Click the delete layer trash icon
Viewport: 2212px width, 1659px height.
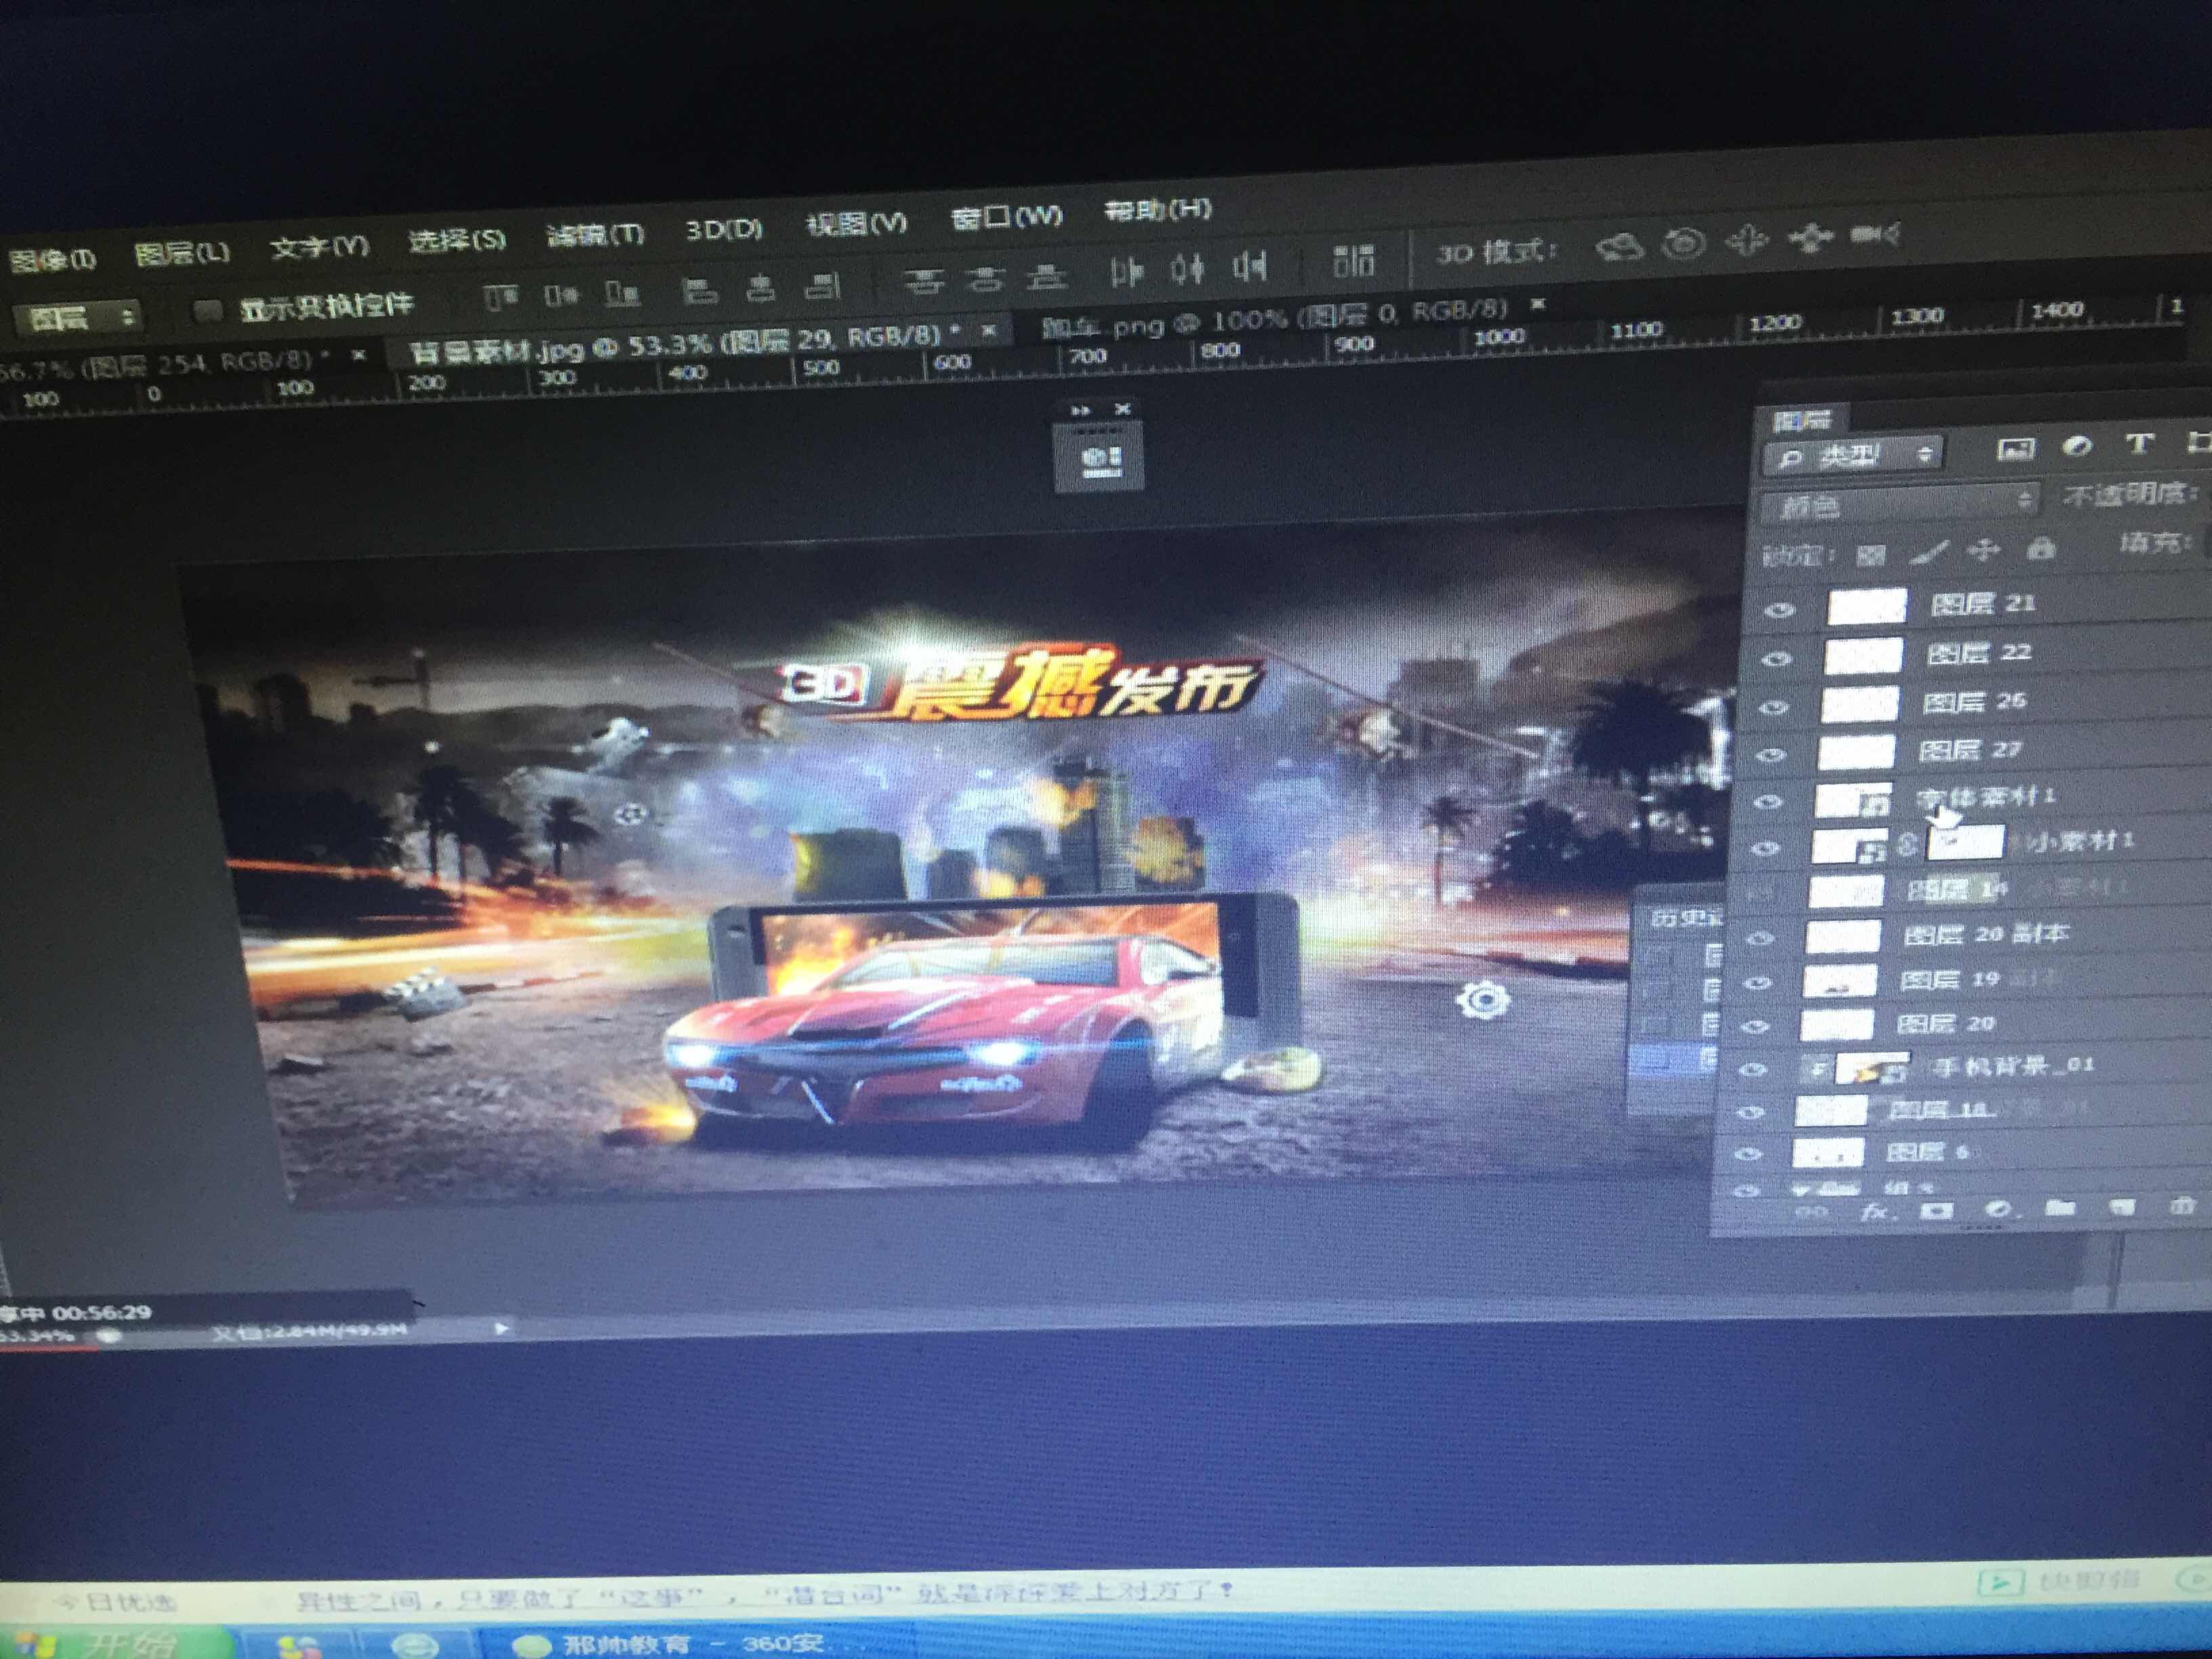coord(2182,1206)
